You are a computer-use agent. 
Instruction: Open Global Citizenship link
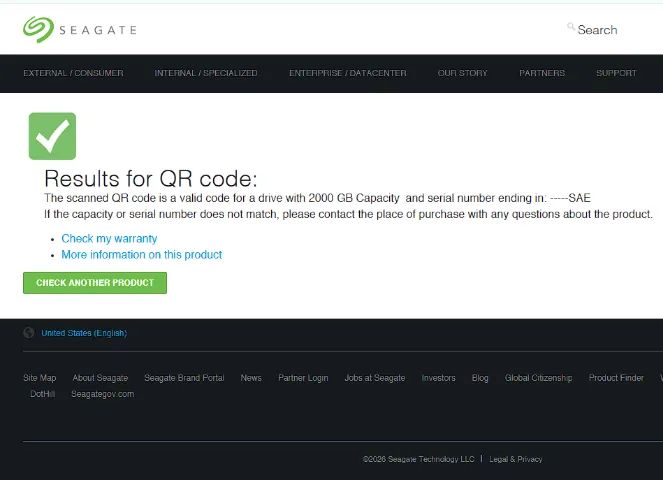tap(538, 378)
